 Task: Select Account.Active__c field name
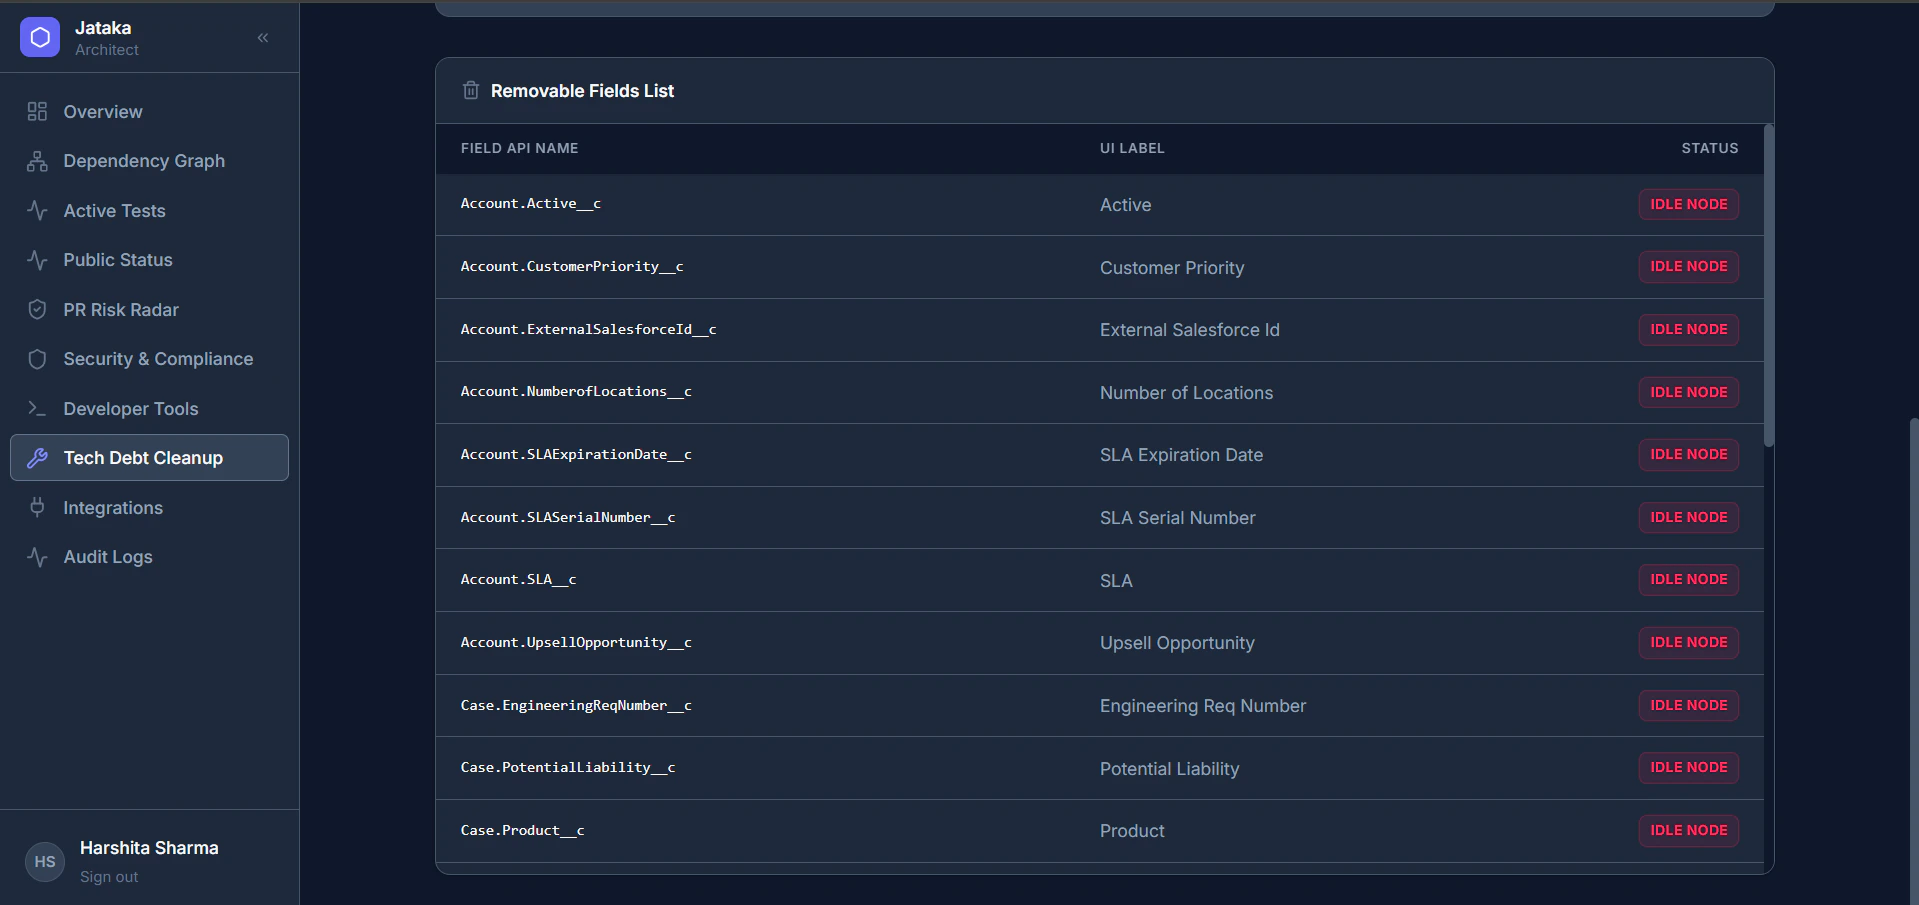pos(530,204)
